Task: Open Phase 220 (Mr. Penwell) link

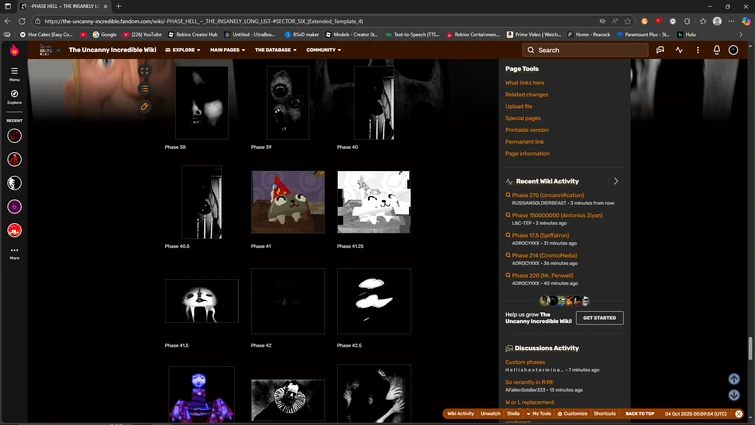Action: [542, 276]
